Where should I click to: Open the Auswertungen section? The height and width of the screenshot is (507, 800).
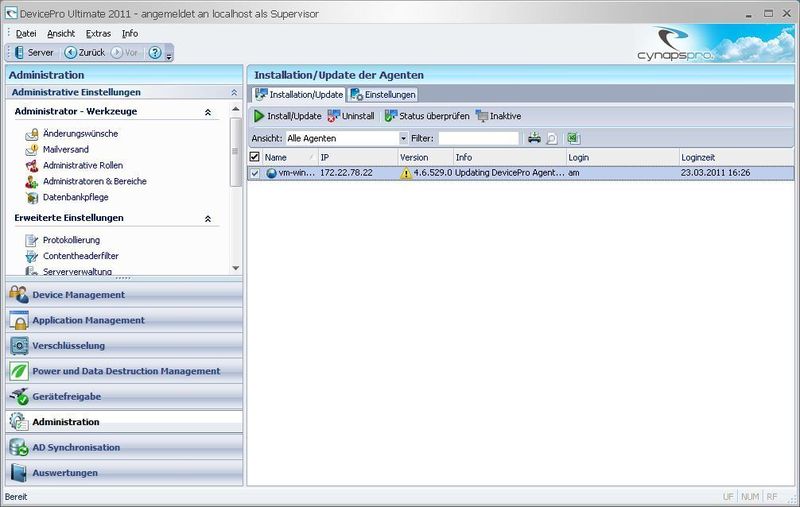pos(124,473)
